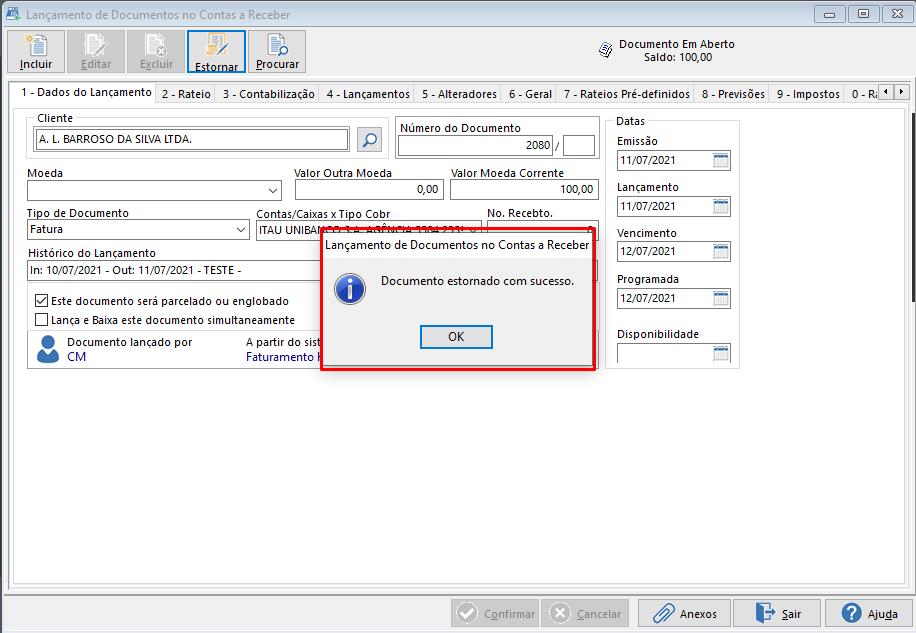The width and height of the screenshot is (916, 633).
Task: Select the '1 - Dados do Lançamento' tab
Action: click(x=86, y=92)
